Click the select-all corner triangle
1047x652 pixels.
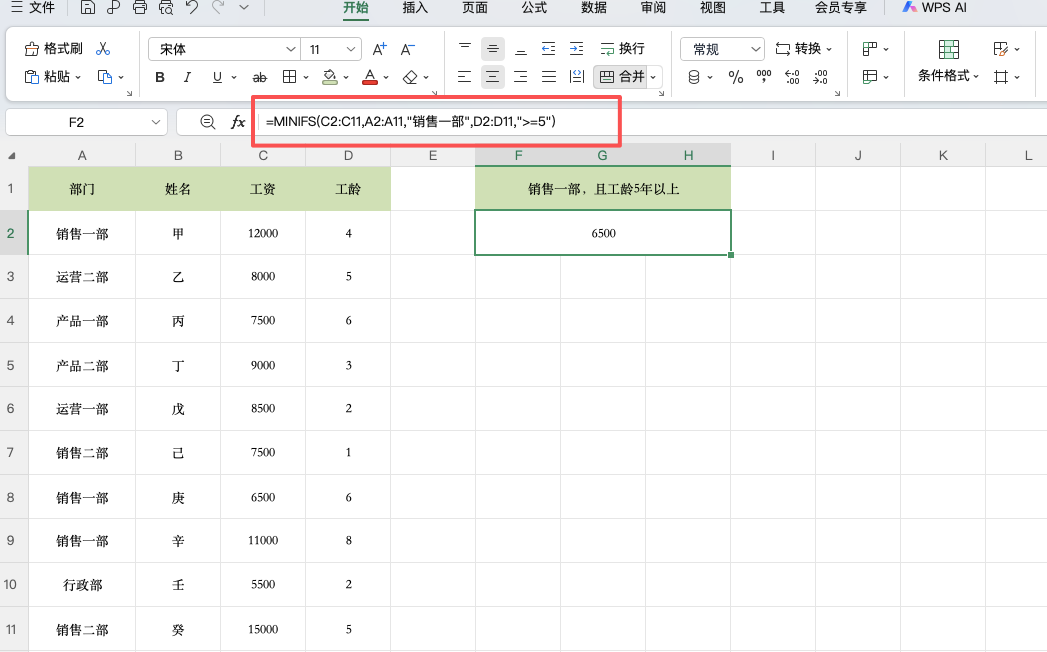[x=11, y=156]
